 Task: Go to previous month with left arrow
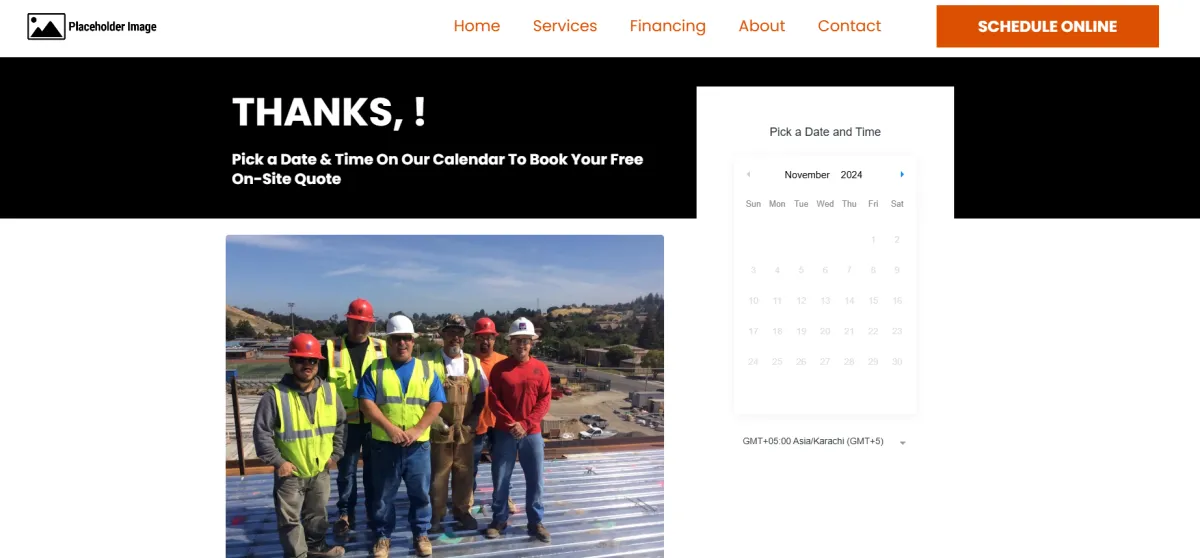coord(748,174)
